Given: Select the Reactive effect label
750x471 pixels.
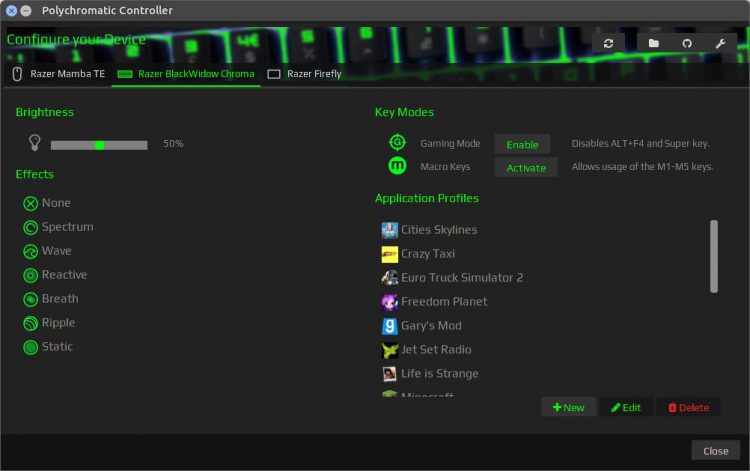Looking at the screenshot, I should [65, 275].
